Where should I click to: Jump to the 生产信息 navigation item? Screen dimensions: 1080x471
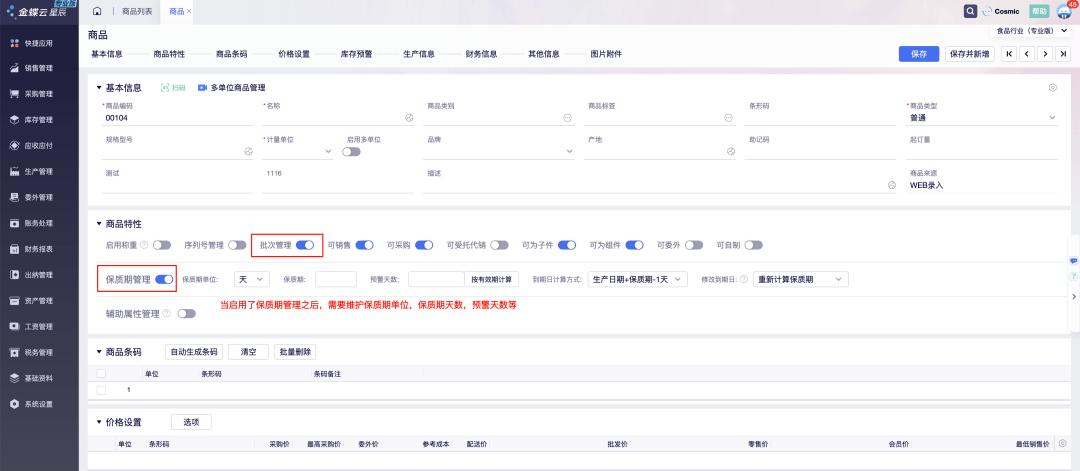coord(419,54)
